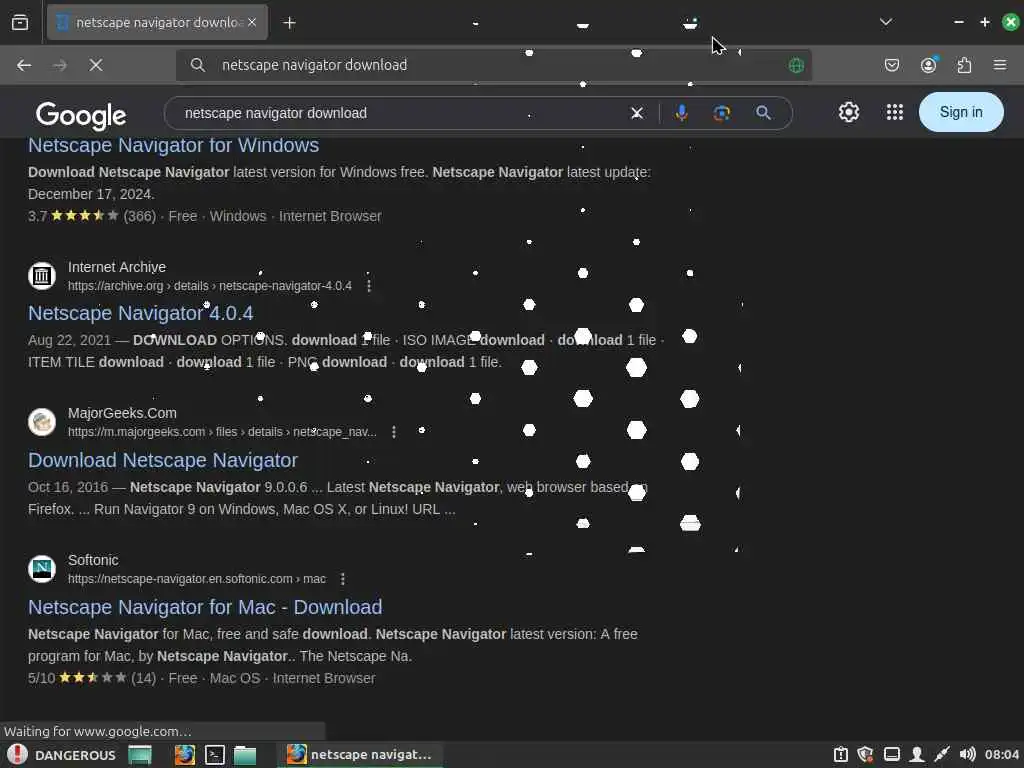
Task: Open the Firefox hamburger menu
Action: [x=1000, y=65]
